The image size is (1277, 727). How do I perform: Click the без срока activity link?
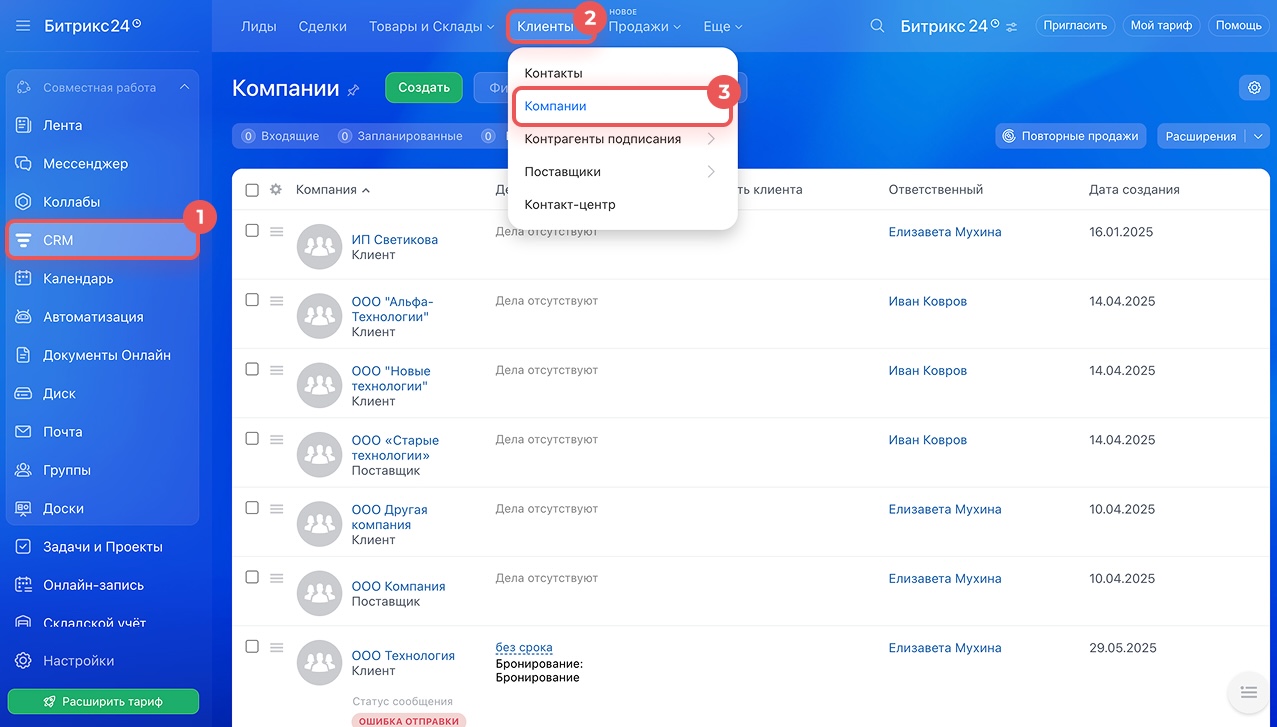pyautogui.click(x=524, y=648)
